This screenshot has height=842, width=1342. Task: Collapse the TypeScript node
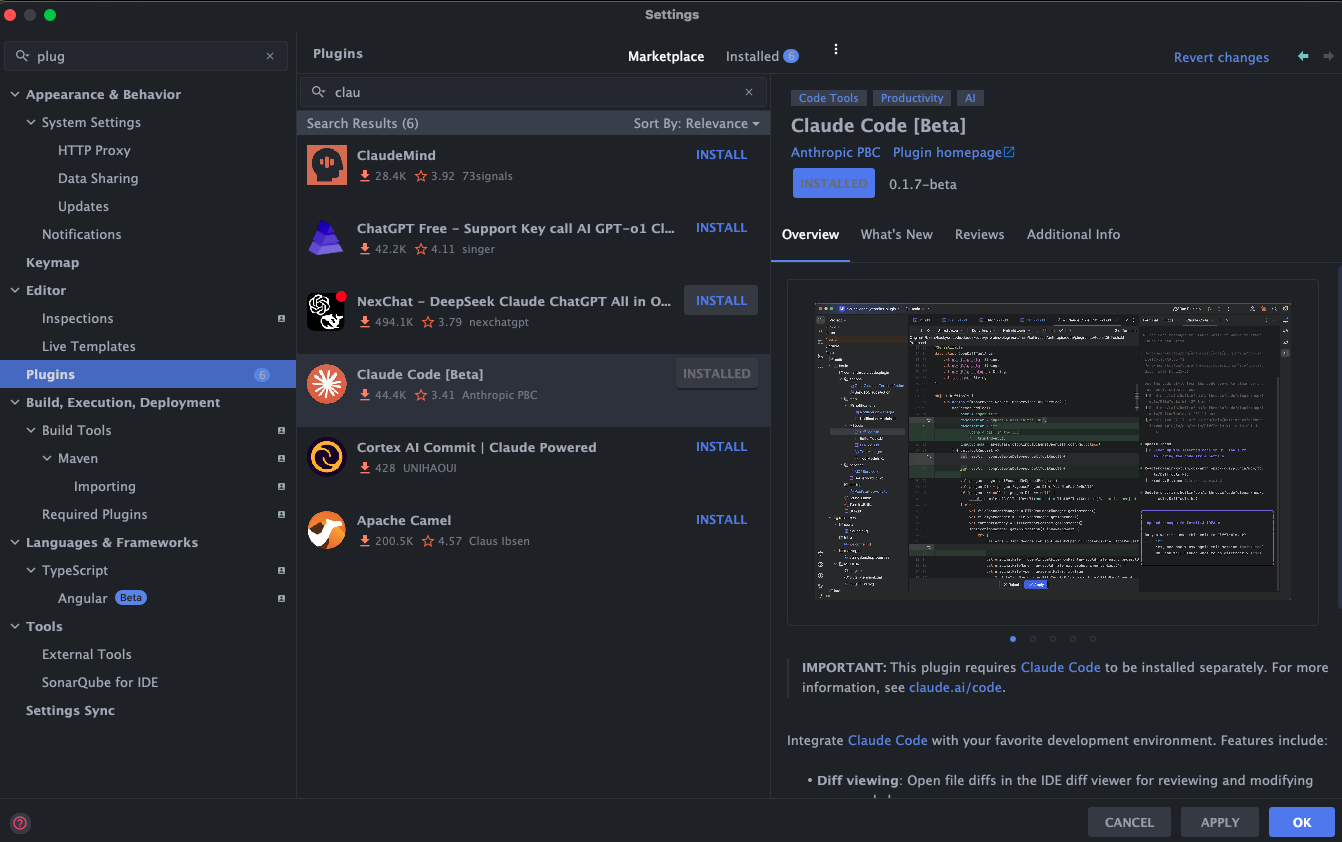[31, 571]
